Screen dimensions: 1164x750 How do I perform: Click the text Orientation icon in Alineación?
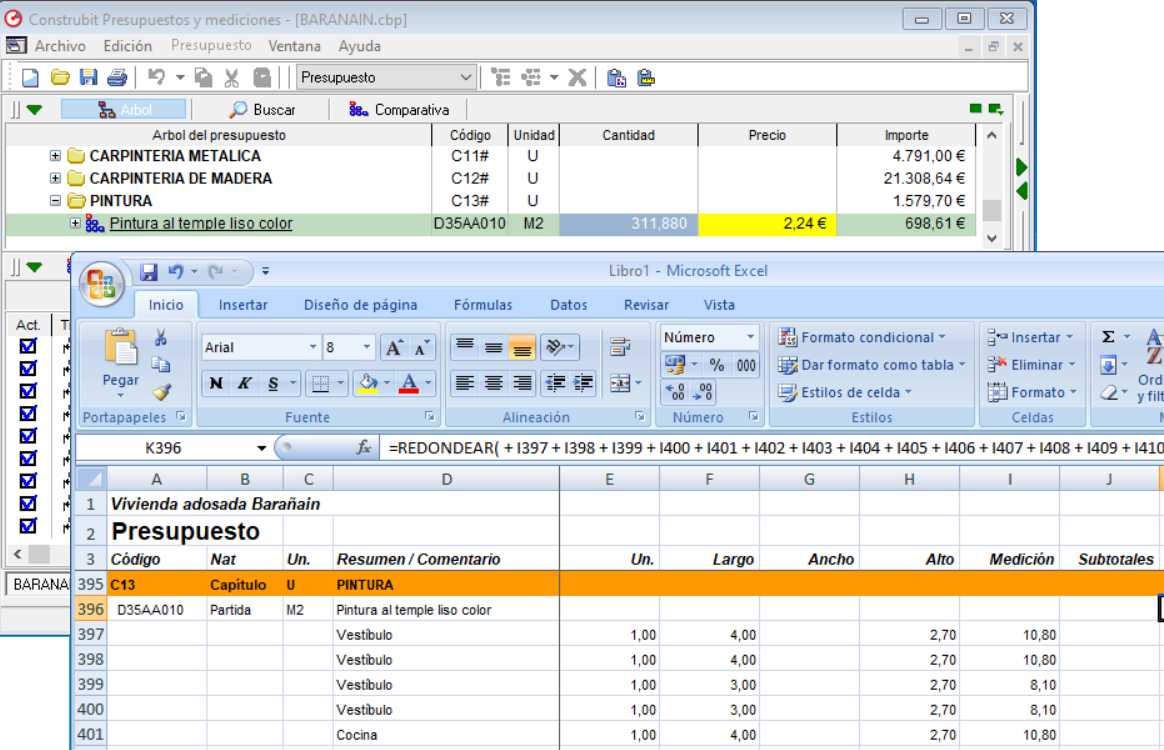[x=558, y=347]
